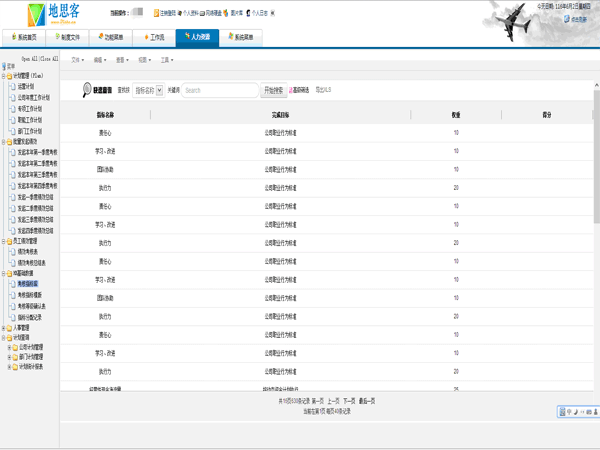Go to 最后一页 last page

367,401
